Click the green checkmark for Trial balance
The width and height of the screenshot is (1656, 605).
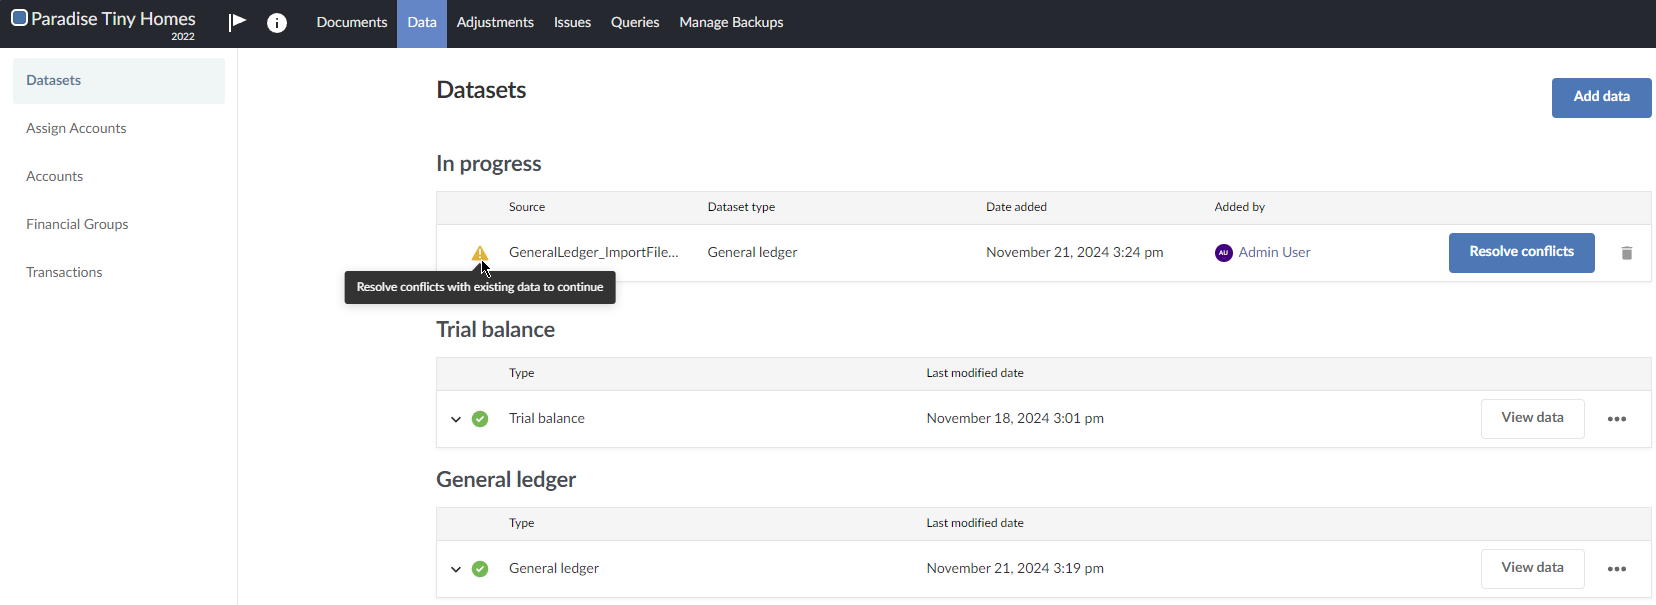click(x=480, y=419)
